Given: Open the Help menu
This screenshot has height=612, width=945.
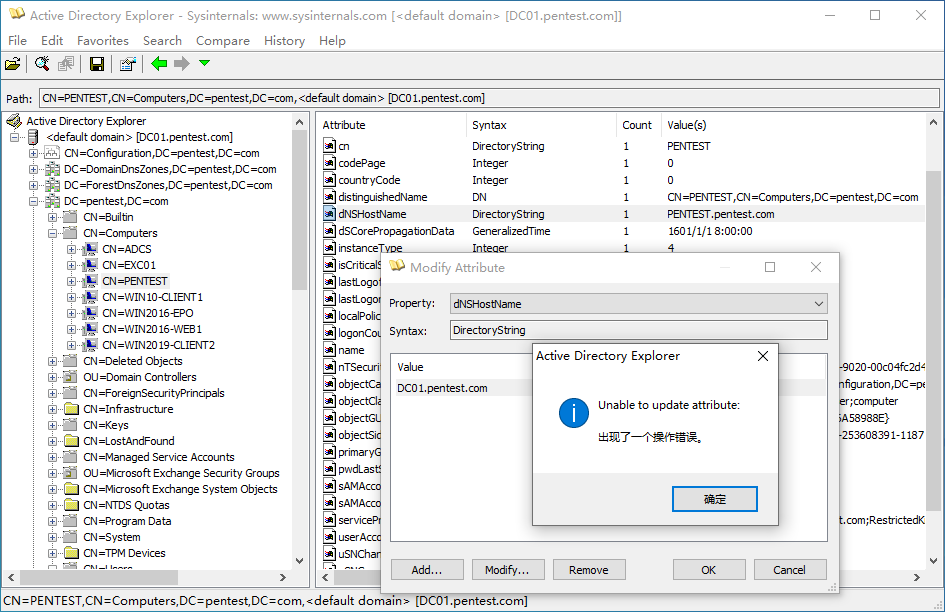Looking at the screenshot, I should pos(332,40).
